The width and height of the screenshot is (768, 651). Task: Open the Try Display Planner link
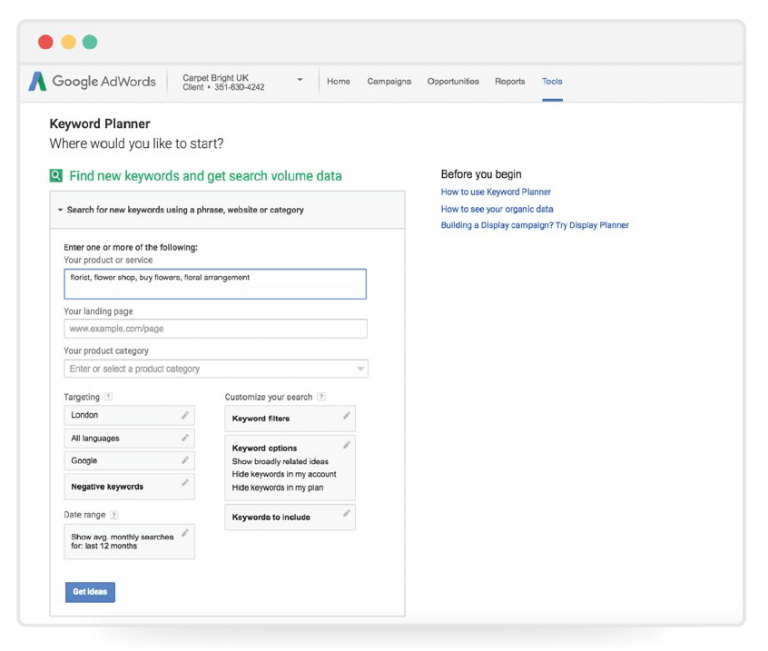592,225
